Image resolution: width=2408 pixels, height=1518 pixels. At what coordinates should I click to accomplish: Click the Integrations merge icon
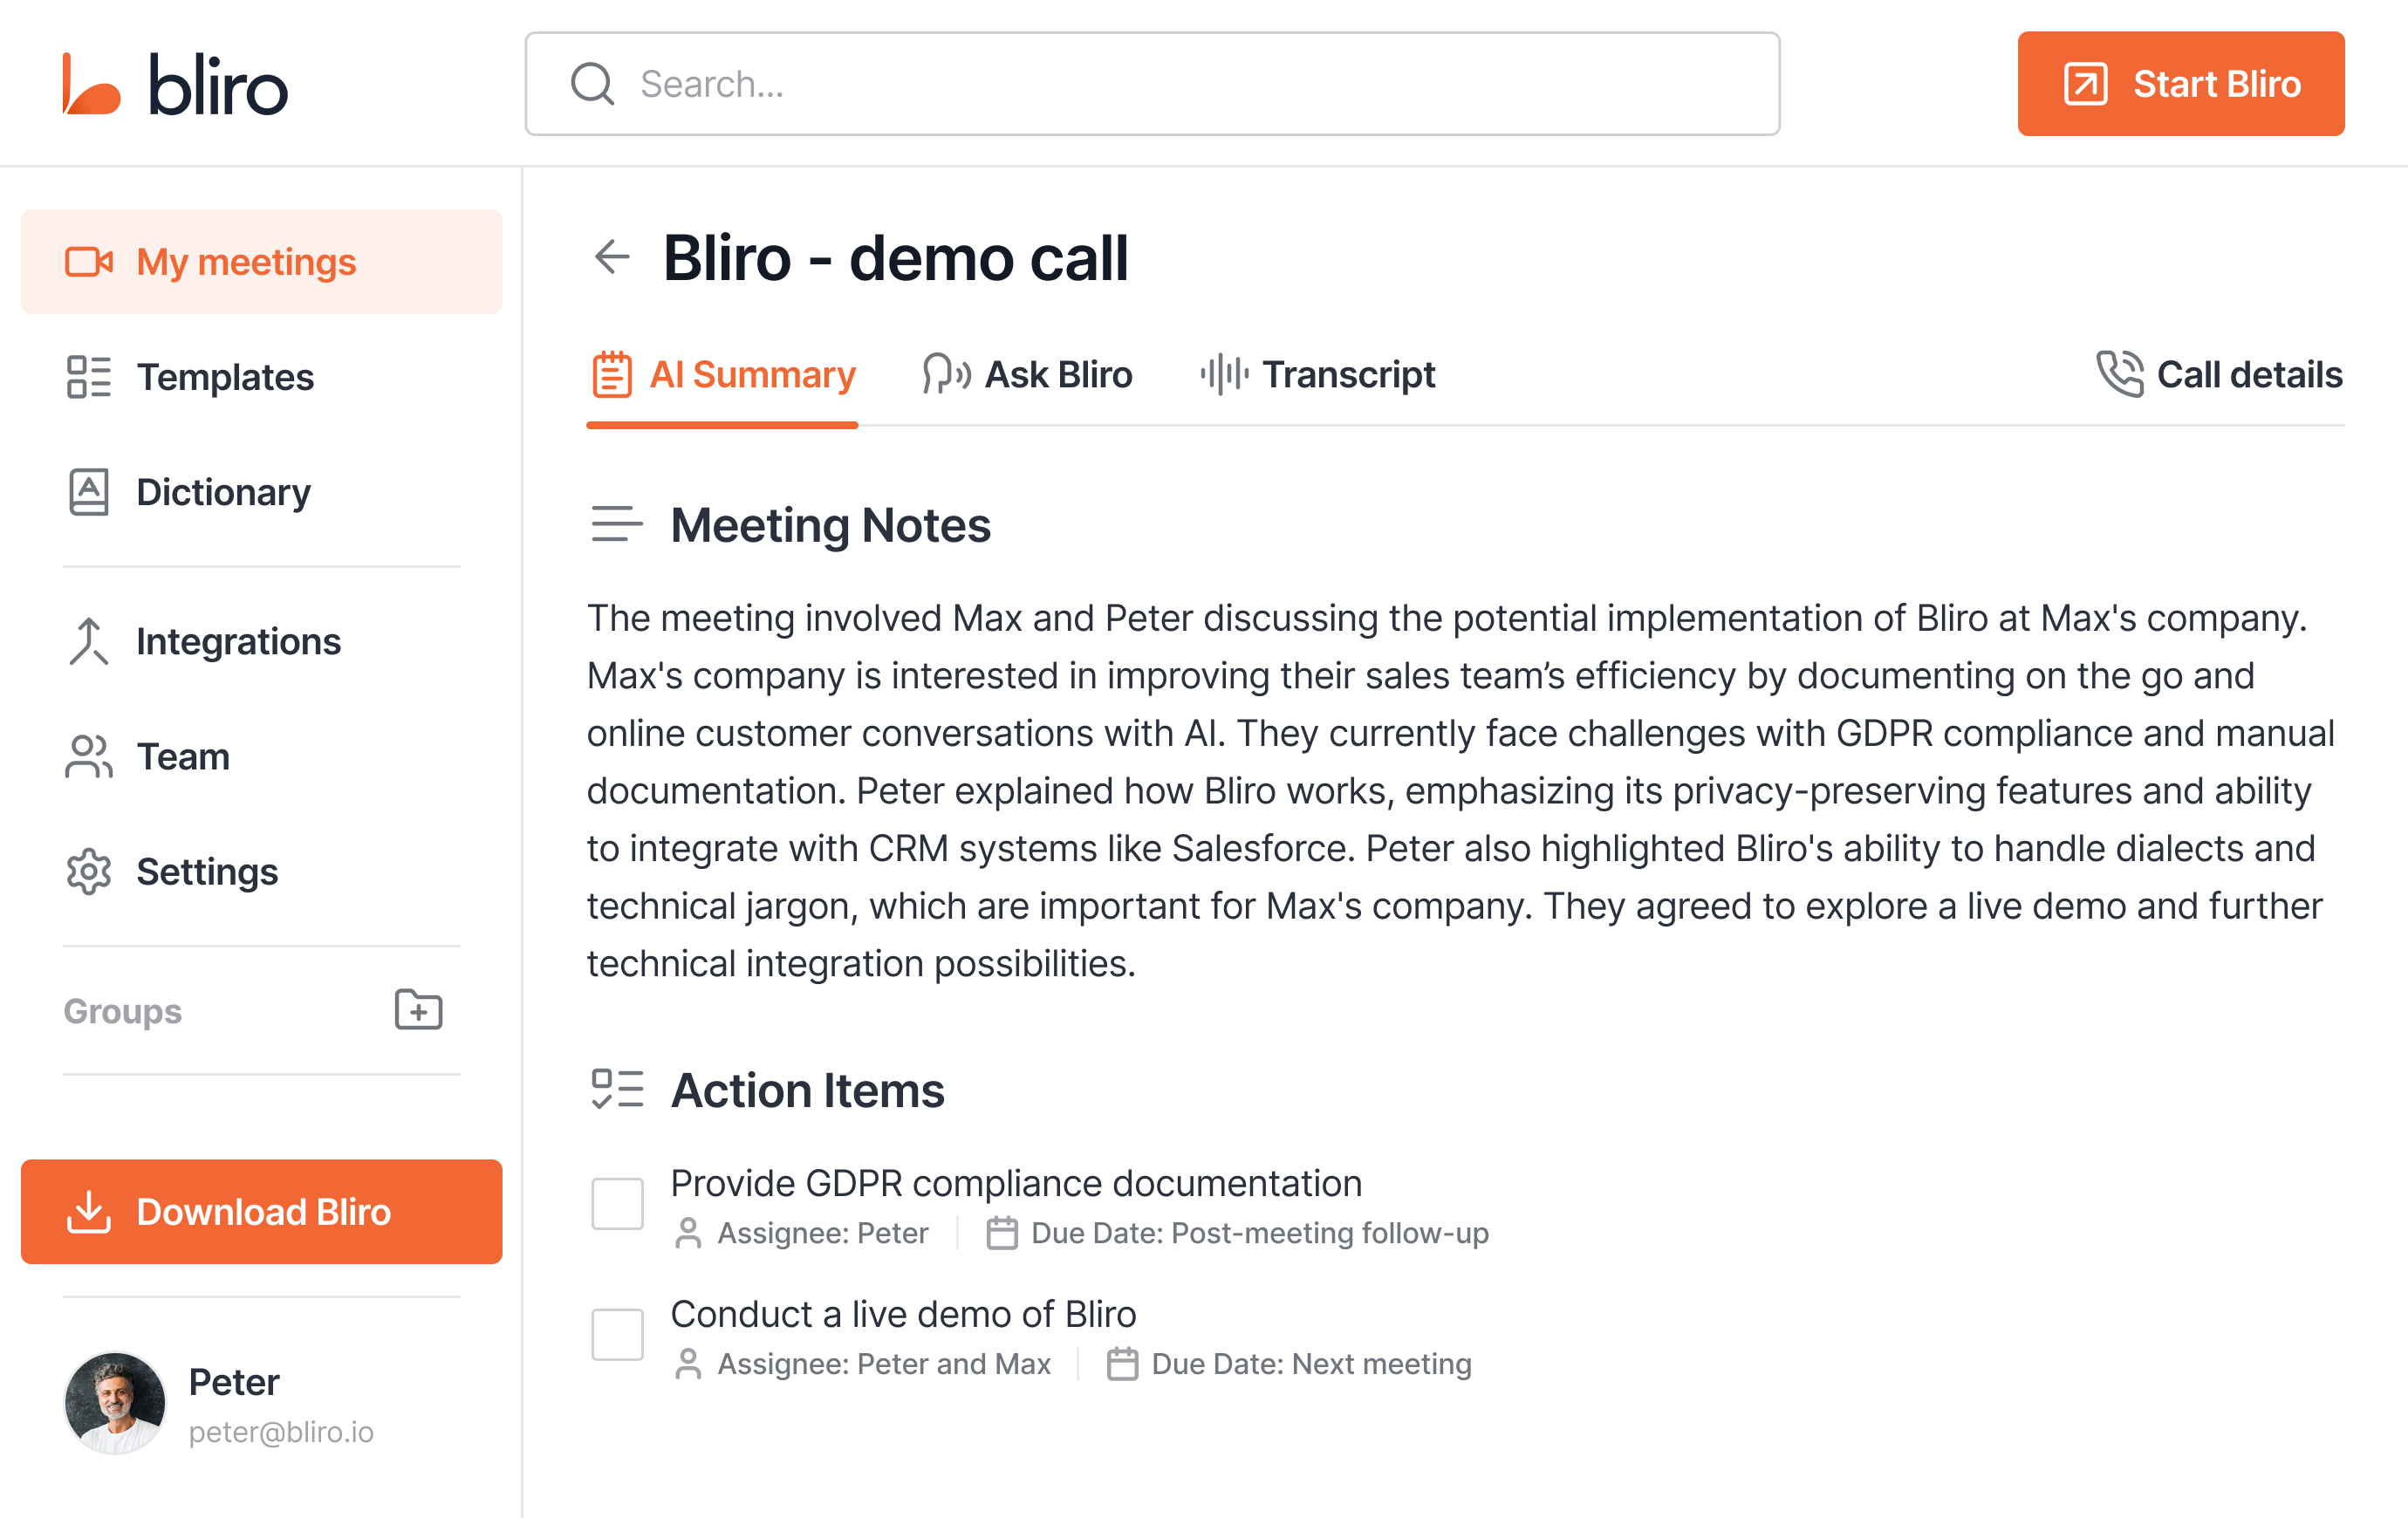coord(89,641)
